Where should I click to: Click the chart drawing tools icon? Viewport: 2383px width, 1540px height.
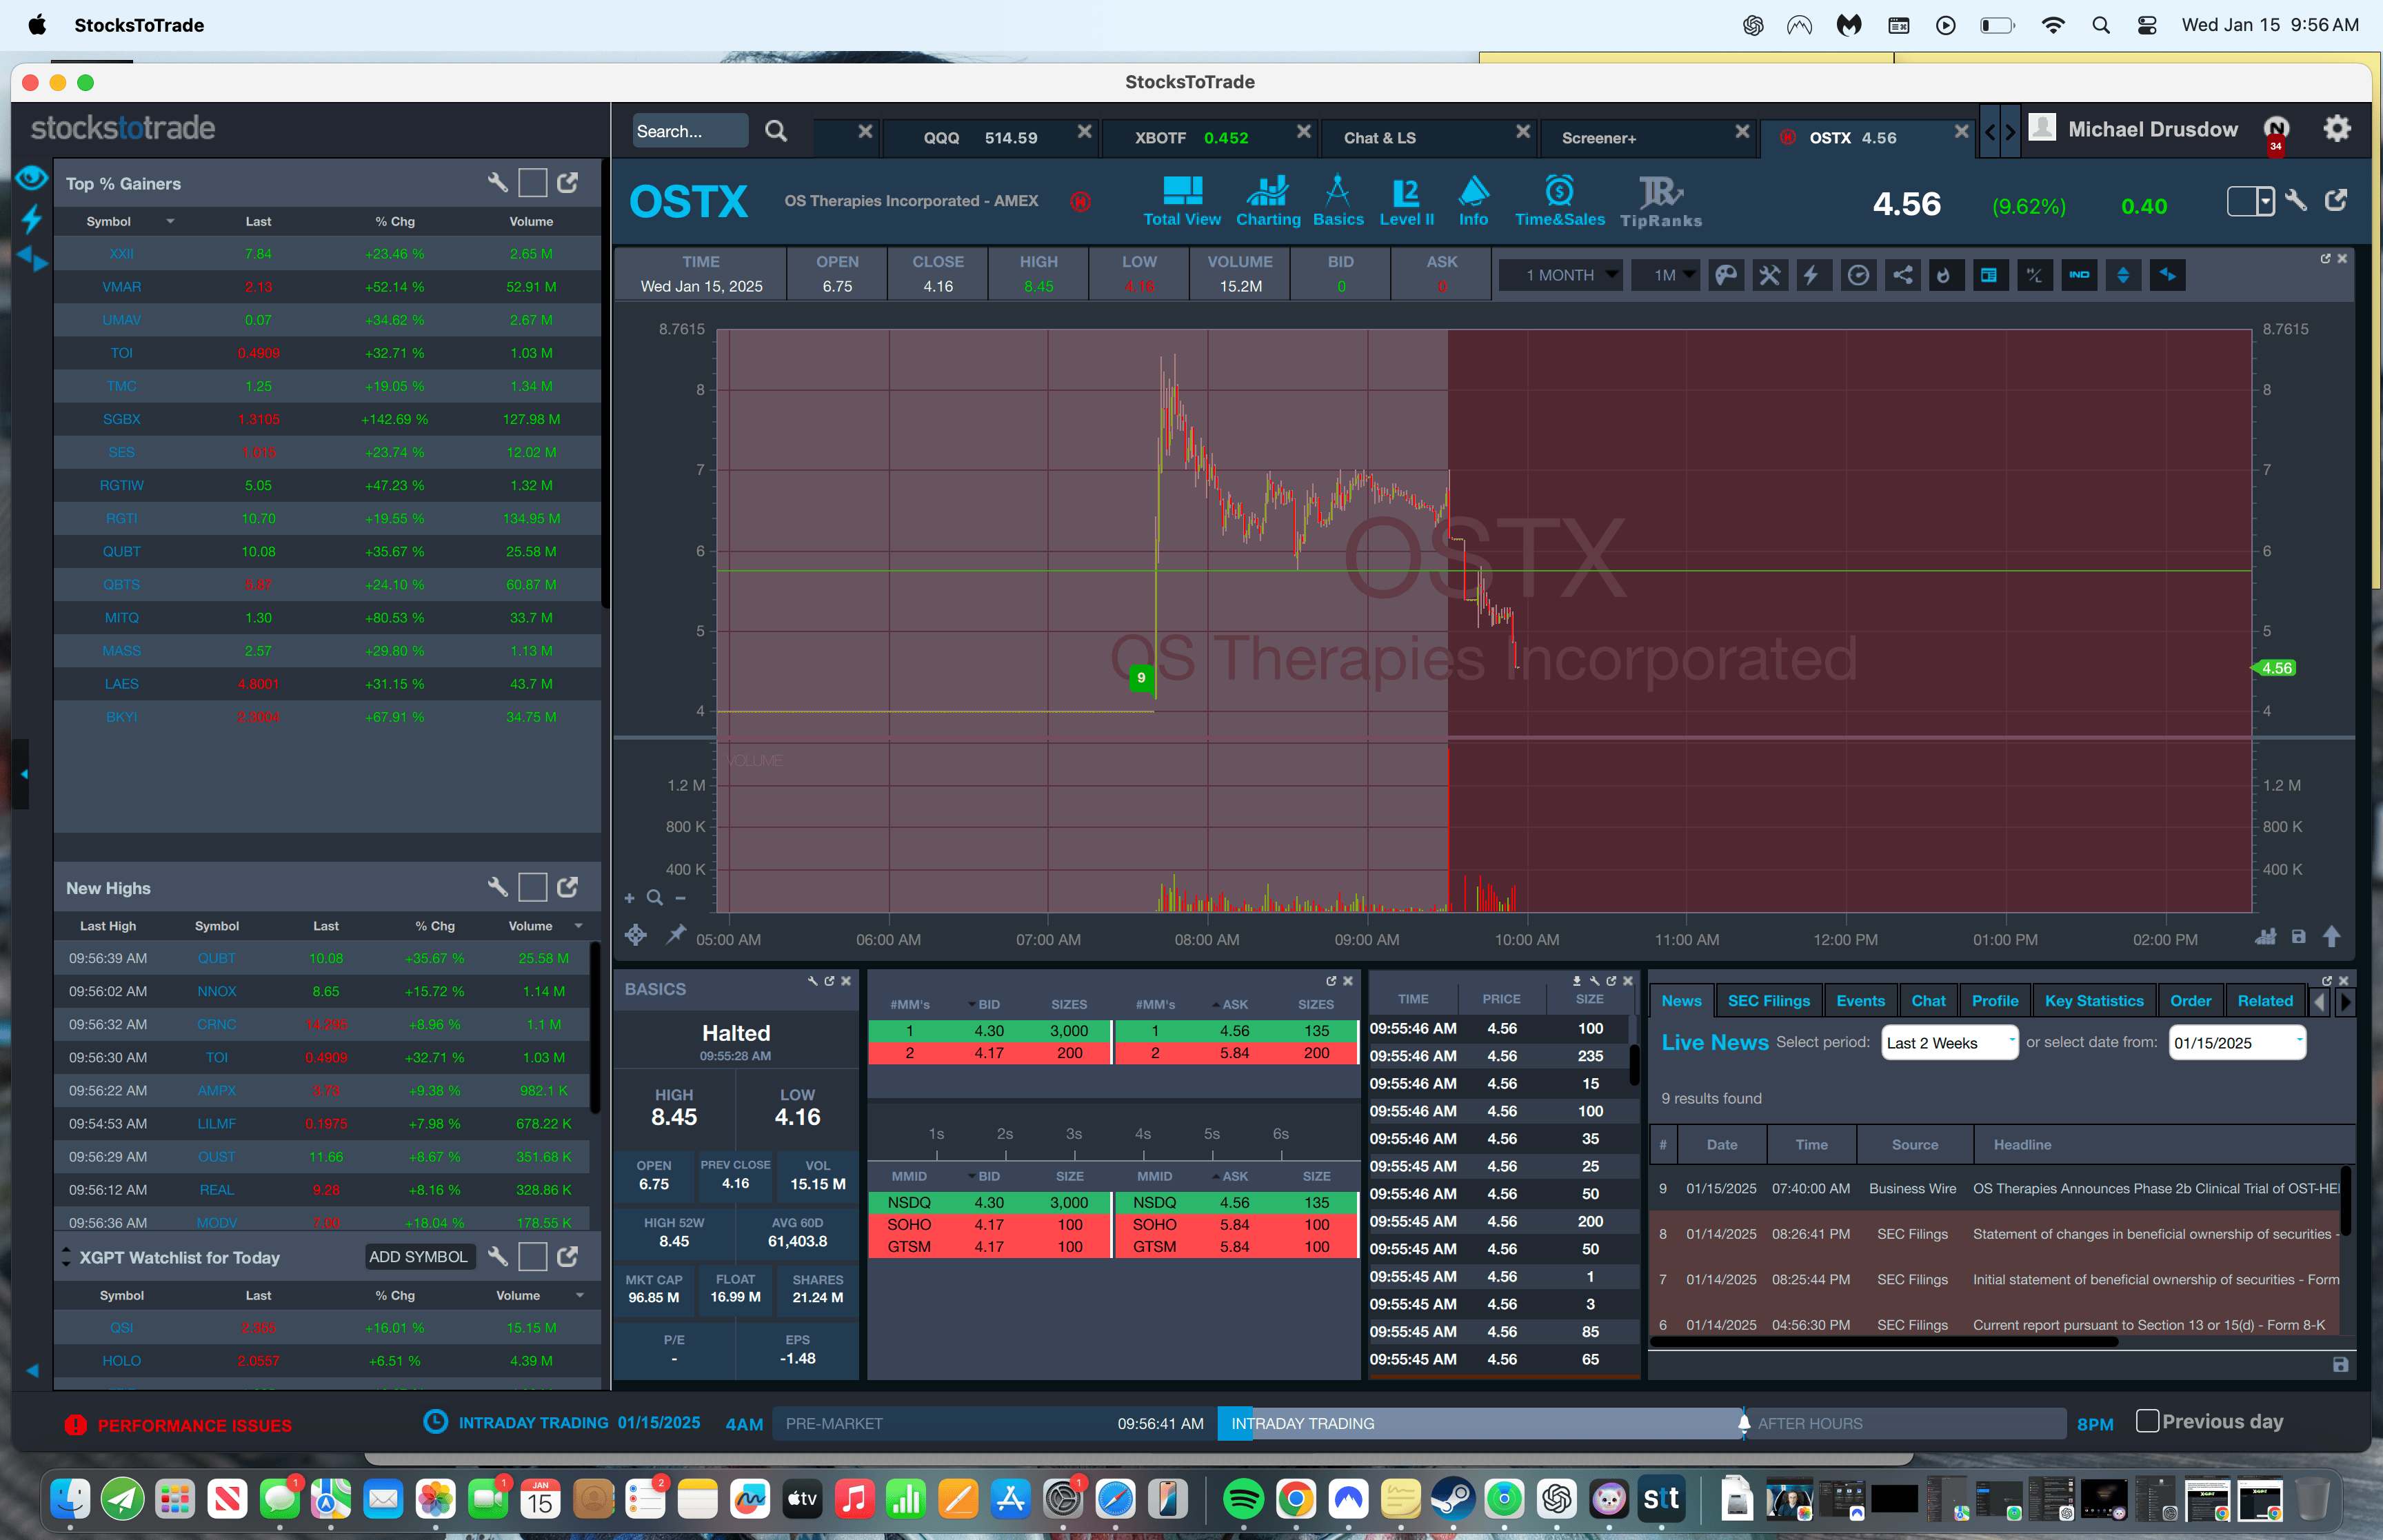(1769, 275)
